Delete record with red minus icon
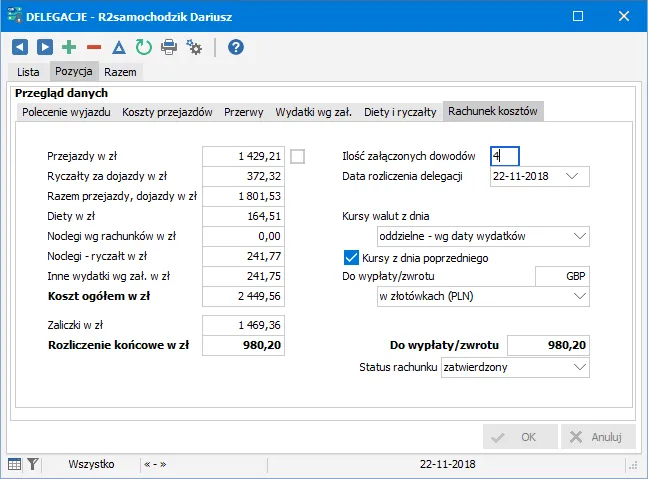This screenshot has height=479, width=648. pos(94,47)
